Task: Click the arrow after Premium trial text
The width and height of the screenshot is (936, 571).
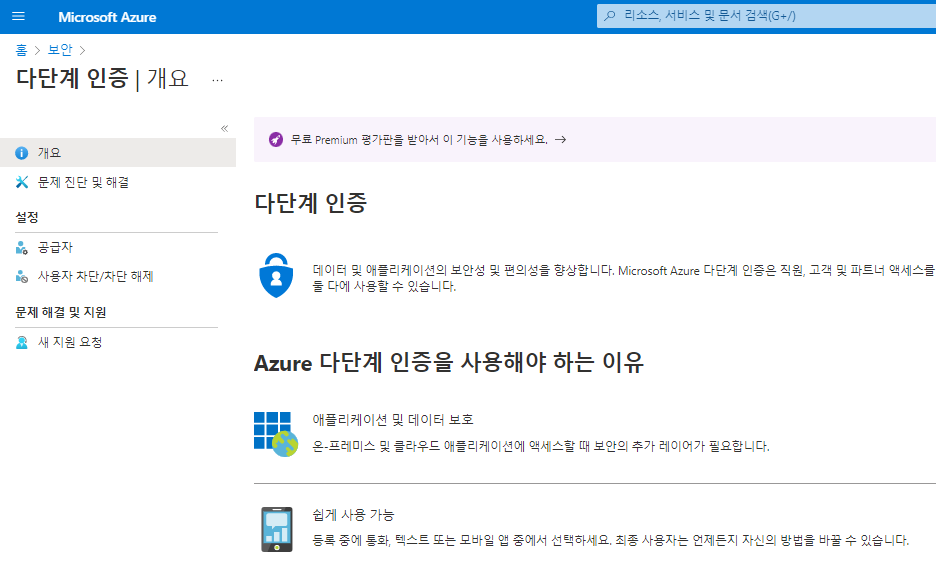Action: [561, 140]
